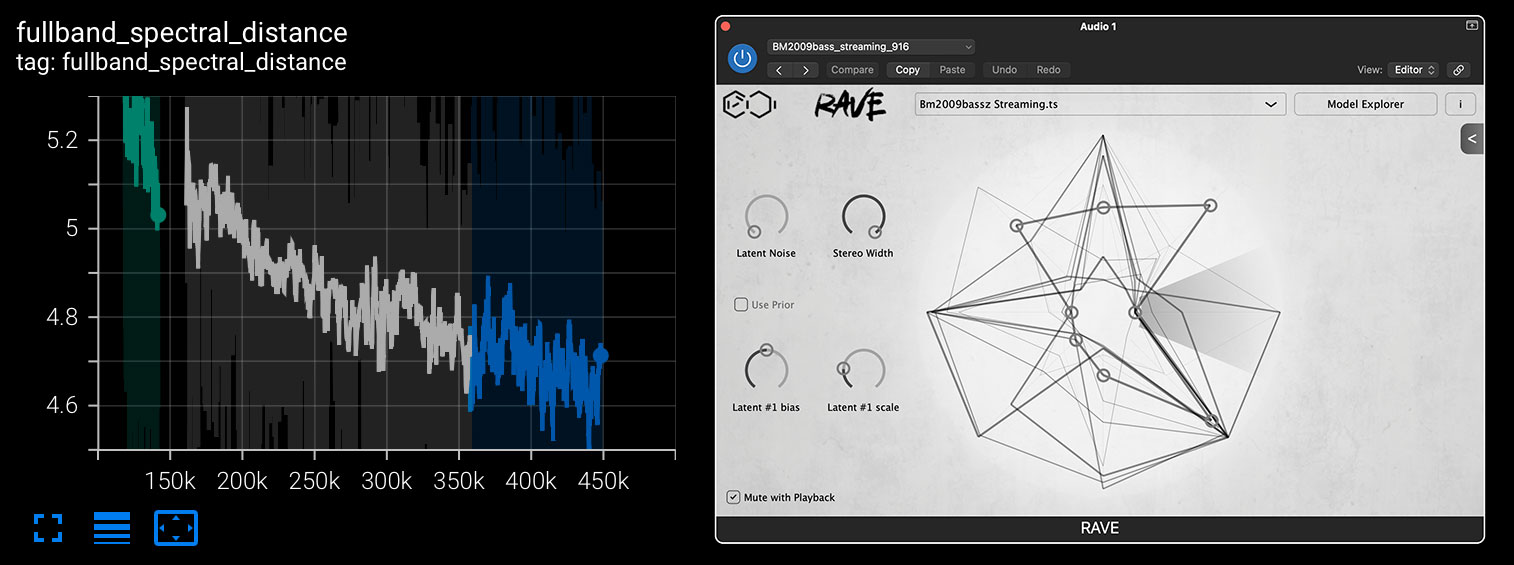
Task: Click the tag: fullband_spectral_distance text
Action: coord(181,62)
